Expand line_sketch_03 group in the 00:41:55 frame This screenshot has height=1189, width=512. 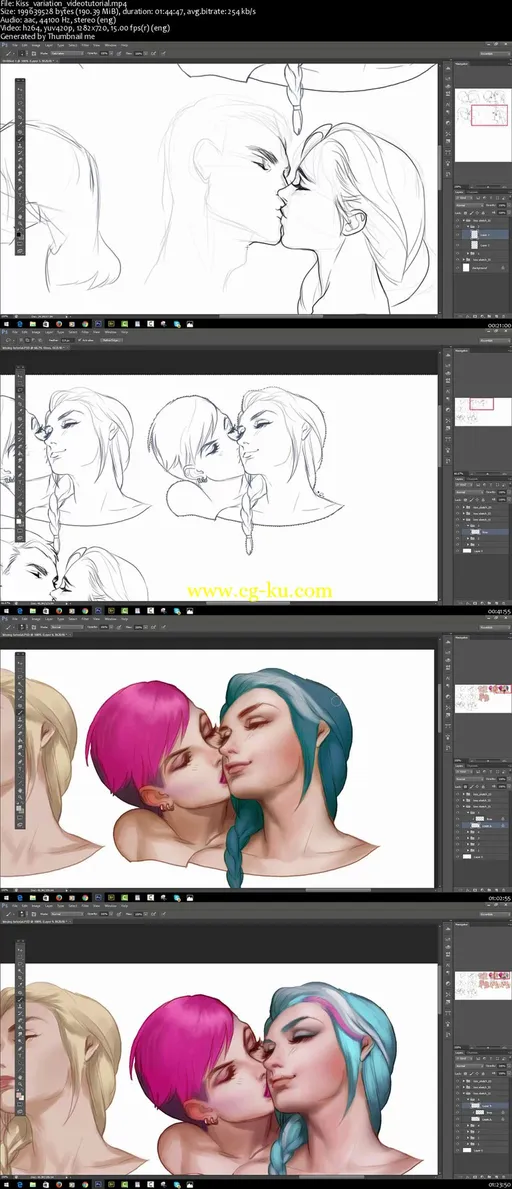(463, 507)
